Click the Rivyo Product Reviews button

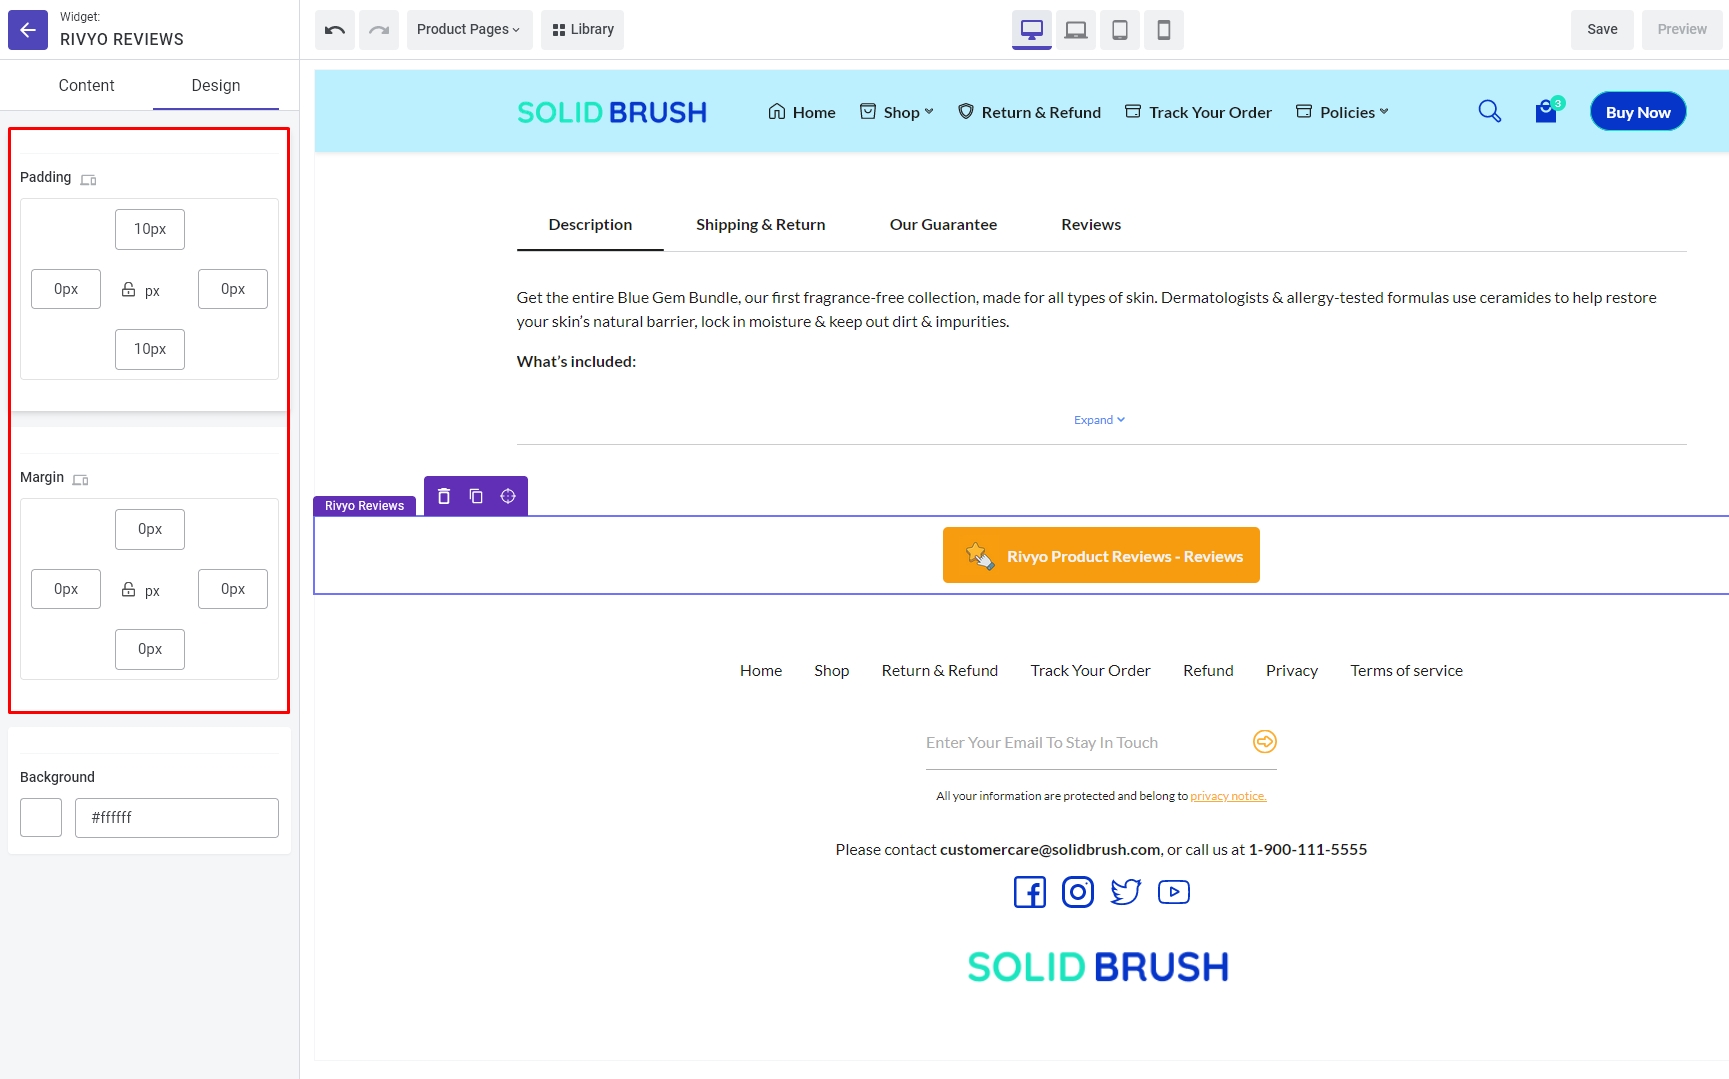[x=1101, y=555]
